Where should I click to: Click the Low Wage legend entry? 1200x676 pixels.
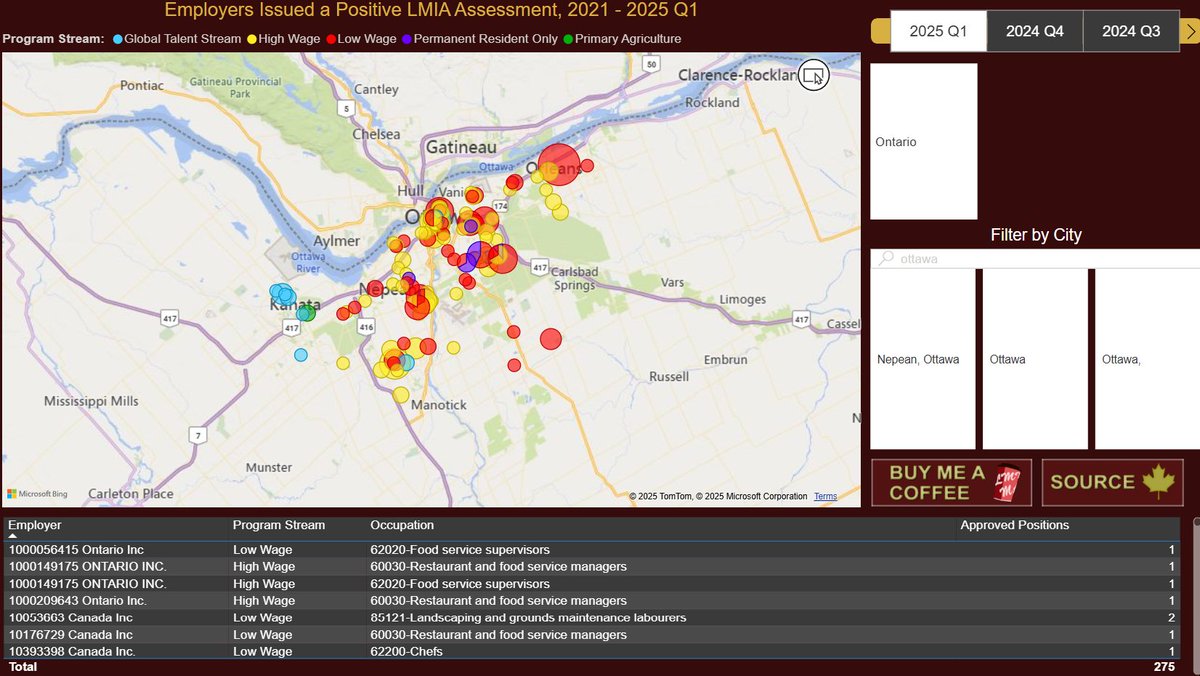[x=361, y=39]
